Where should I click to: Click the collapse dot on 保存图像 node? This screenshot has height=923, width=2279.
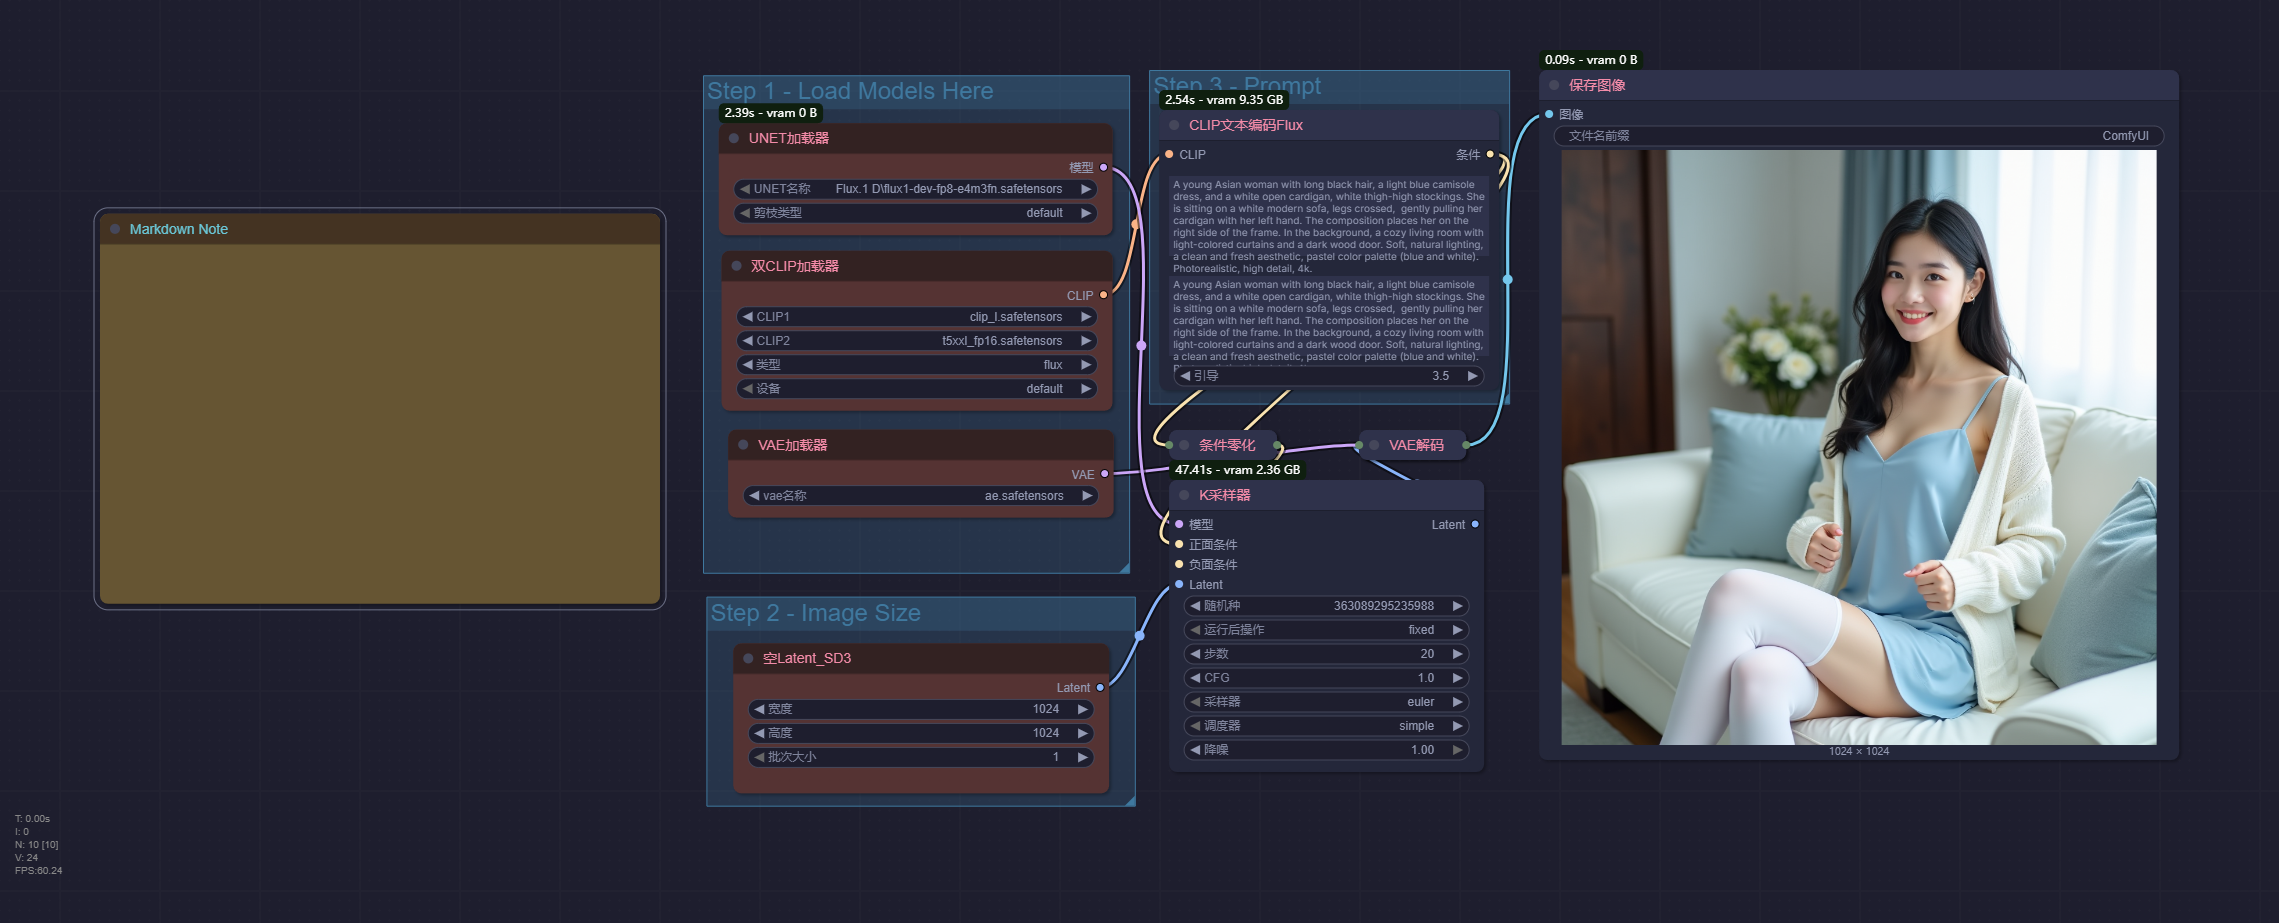(x=1554, y=85)
